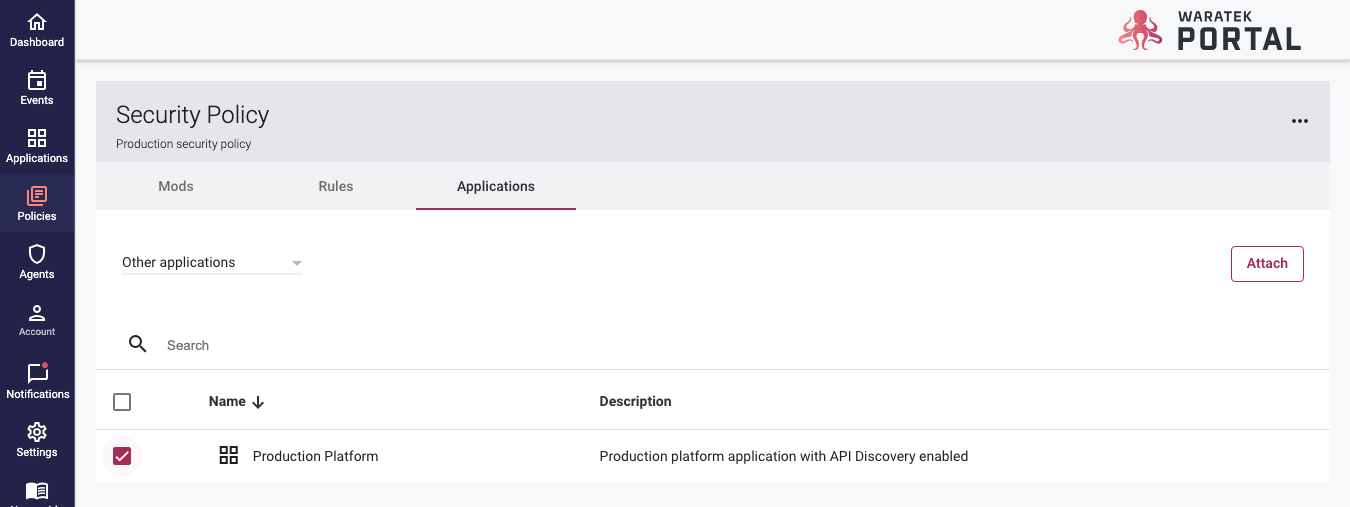Uncheck the Production Platform row checkbox

122,456
